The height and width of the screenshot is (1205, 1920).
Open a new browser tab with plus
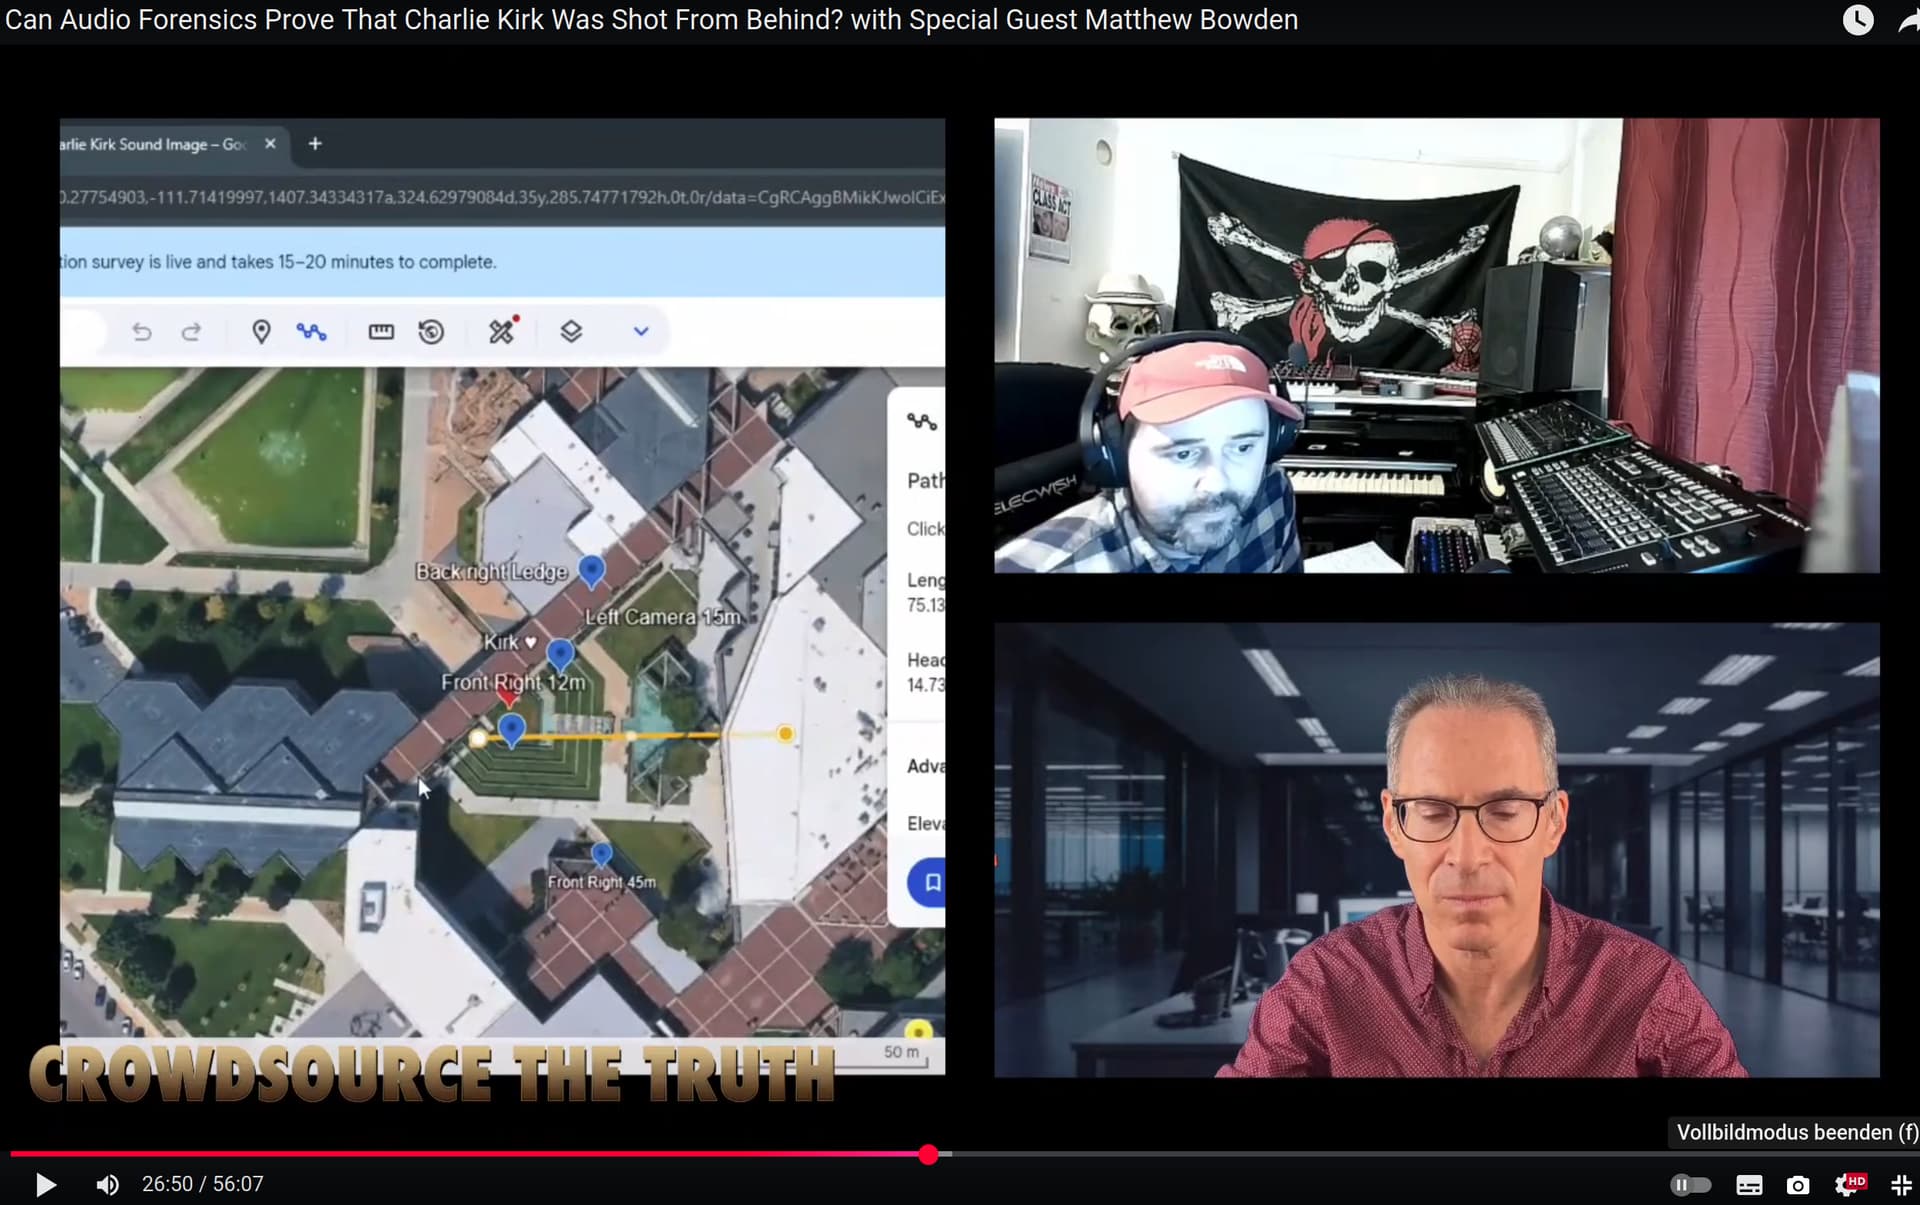tap(315, 144)
